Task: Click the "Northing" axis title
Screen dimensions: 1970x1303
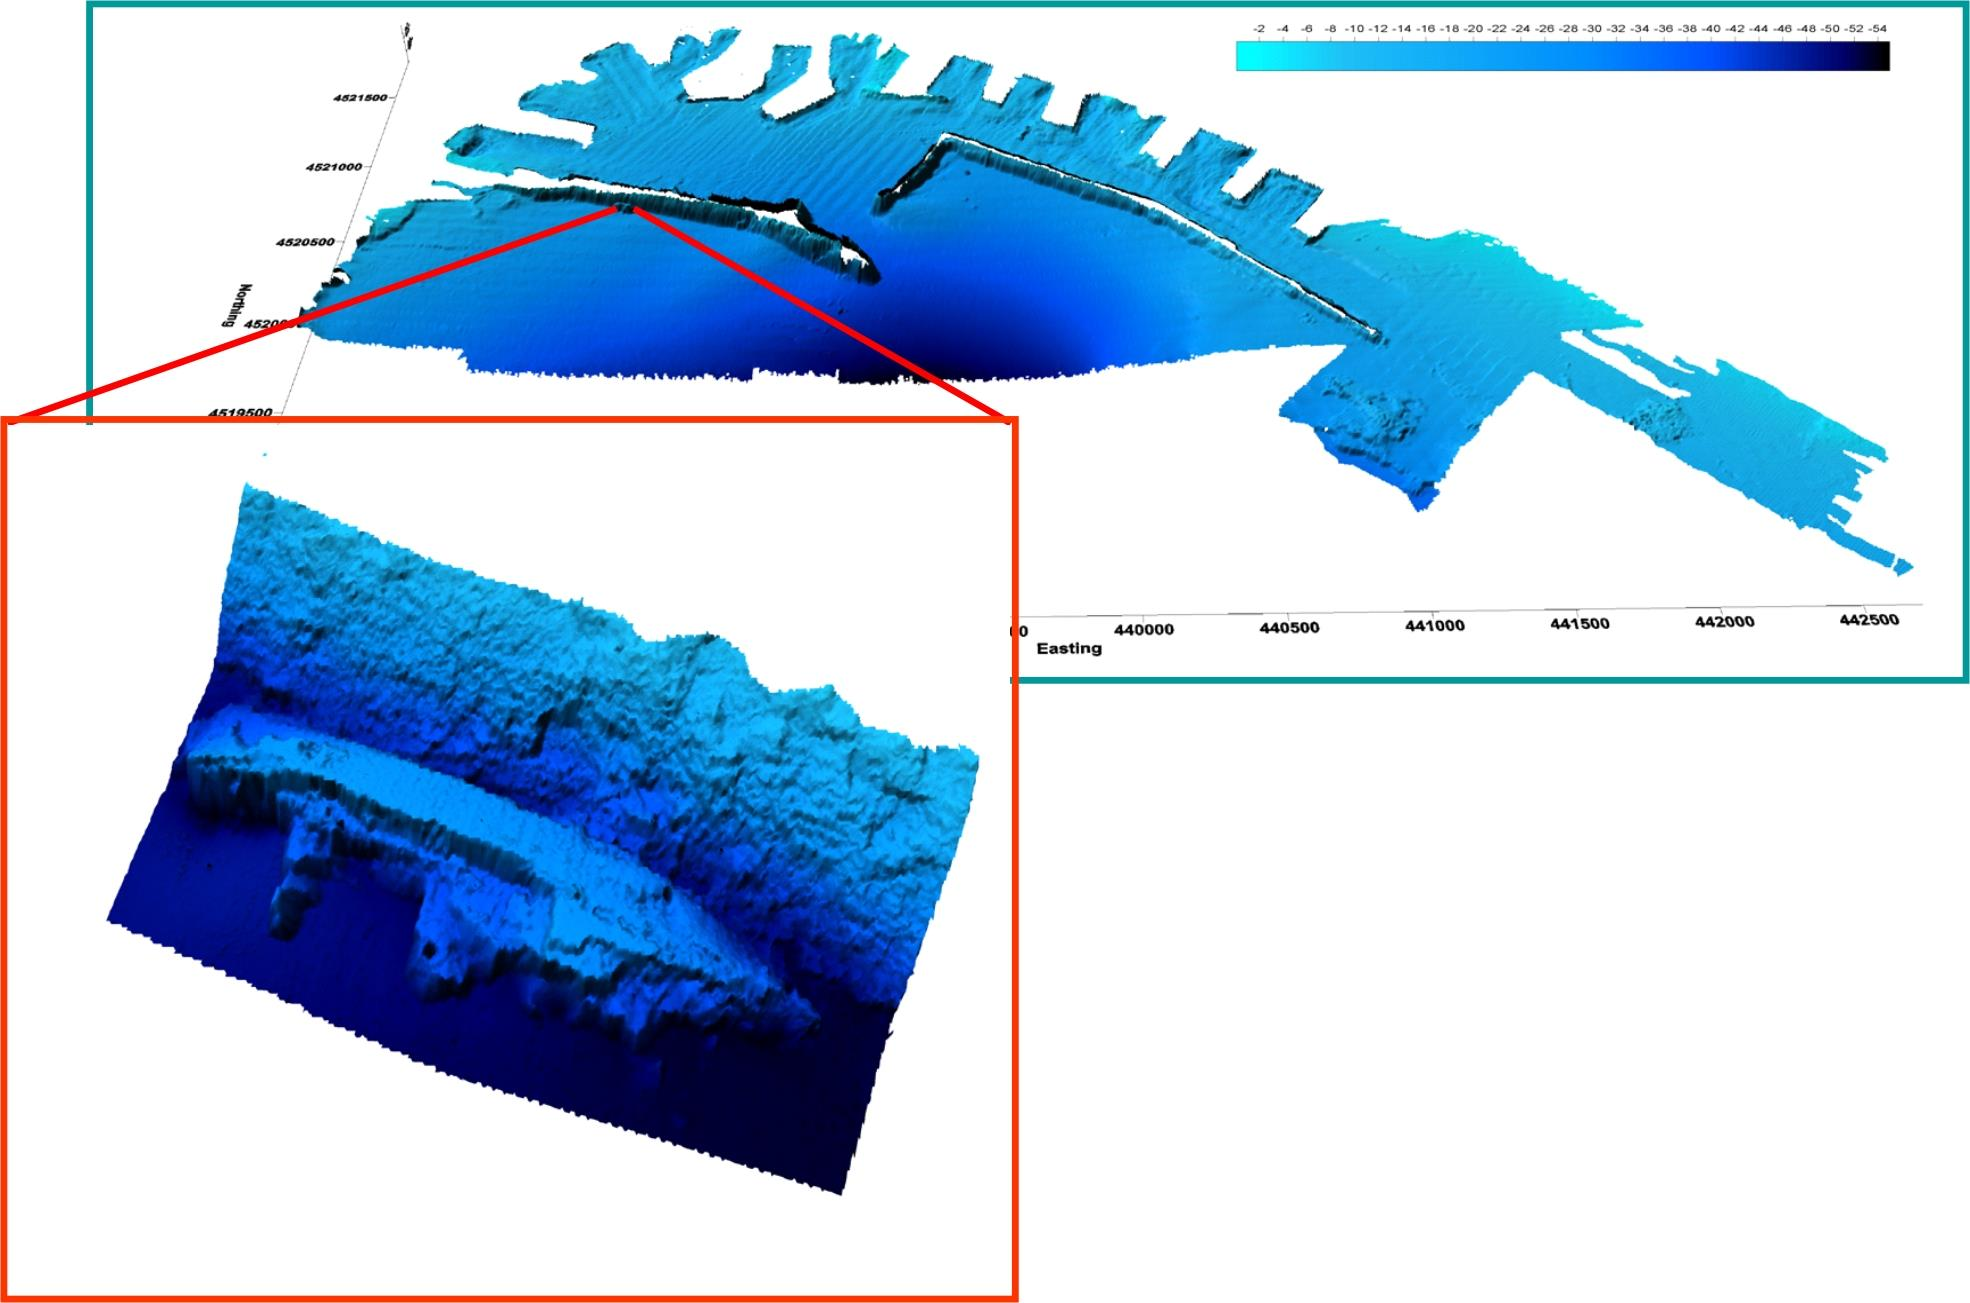Action: (237, 305)
